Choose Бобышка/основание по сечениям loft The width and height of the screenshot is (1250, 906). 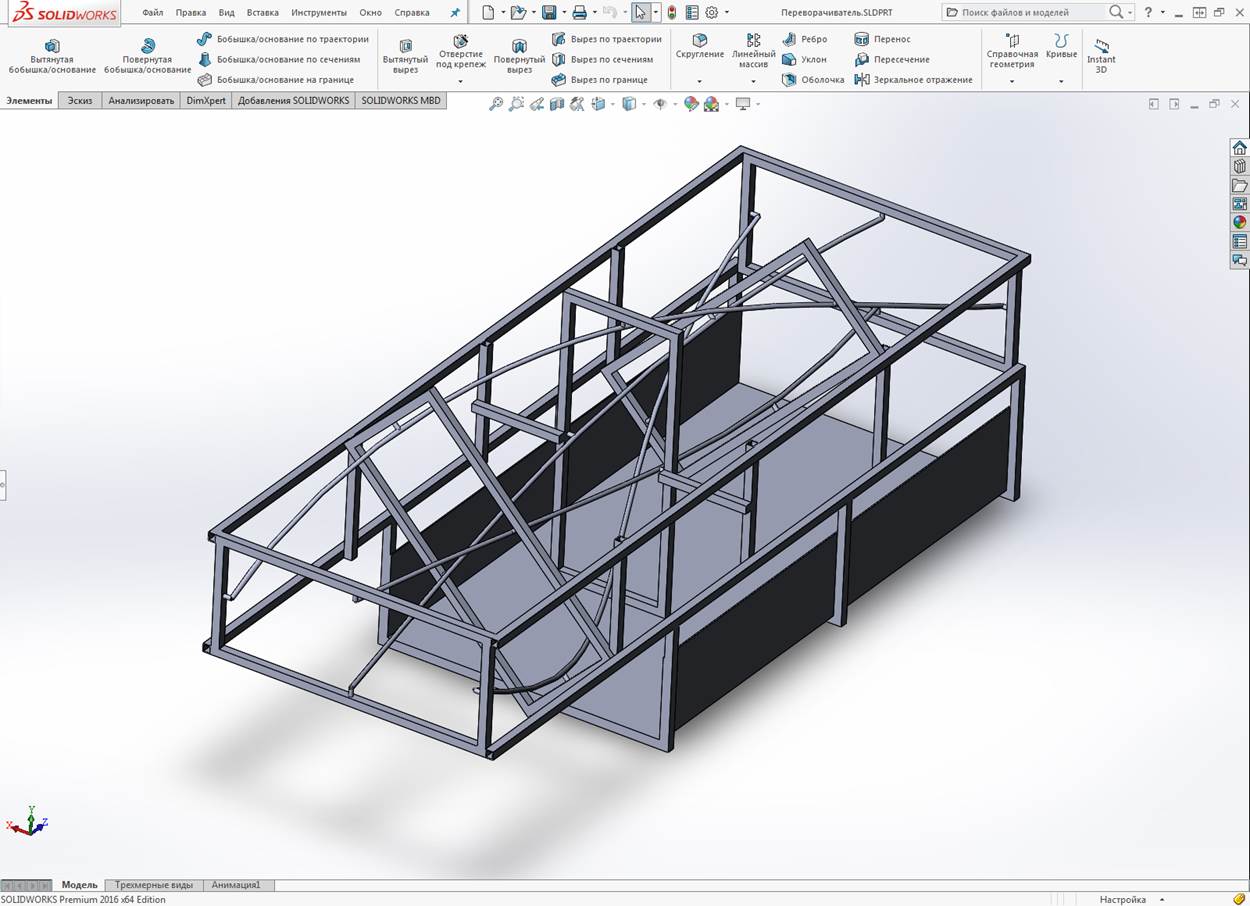(279, 59)
